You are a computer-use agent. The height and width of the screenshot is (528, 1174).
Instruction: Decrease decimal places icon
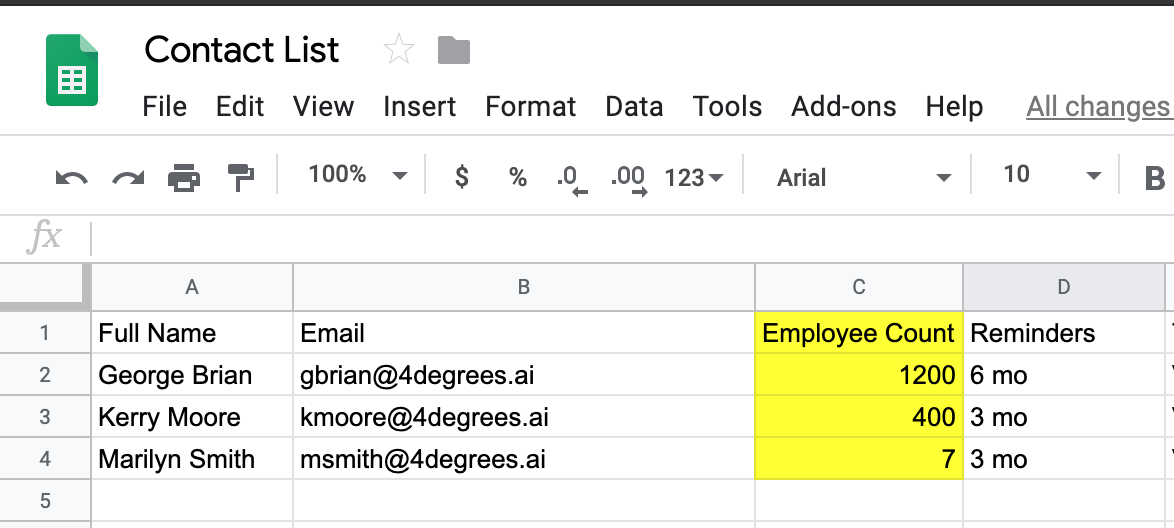572,180
